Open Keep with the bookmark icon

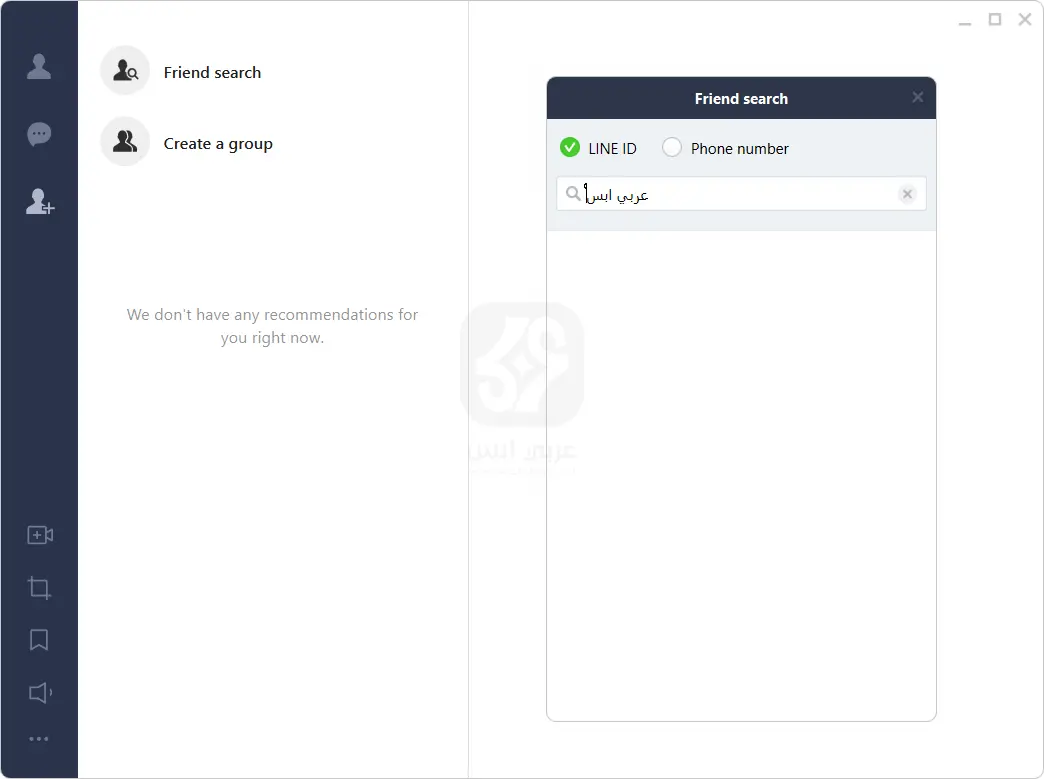pyautogui.click(x=39, y=640)
